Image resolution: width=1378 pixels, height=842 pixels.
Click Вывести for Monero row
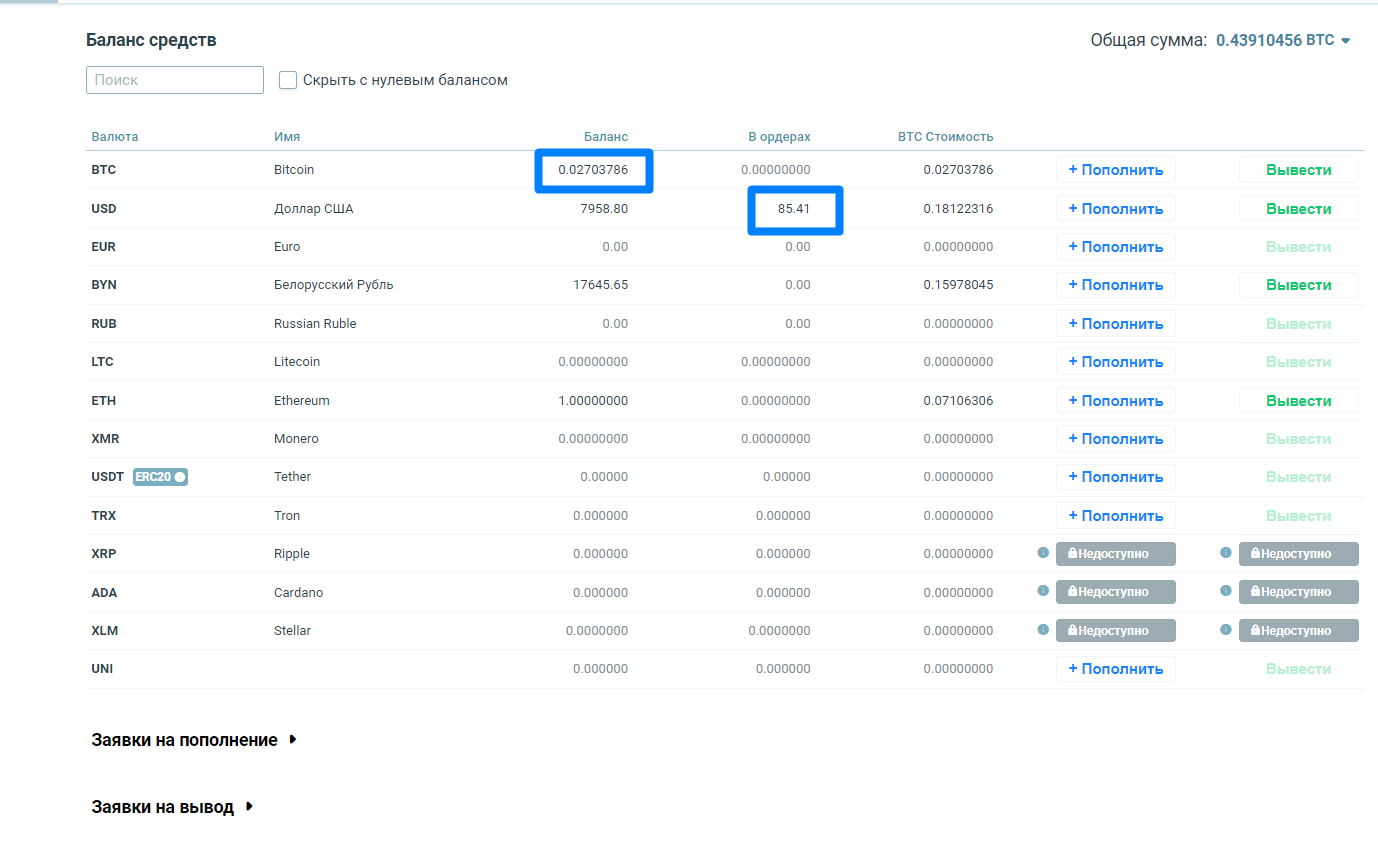pyautogui.click(x=1299, y=439)
